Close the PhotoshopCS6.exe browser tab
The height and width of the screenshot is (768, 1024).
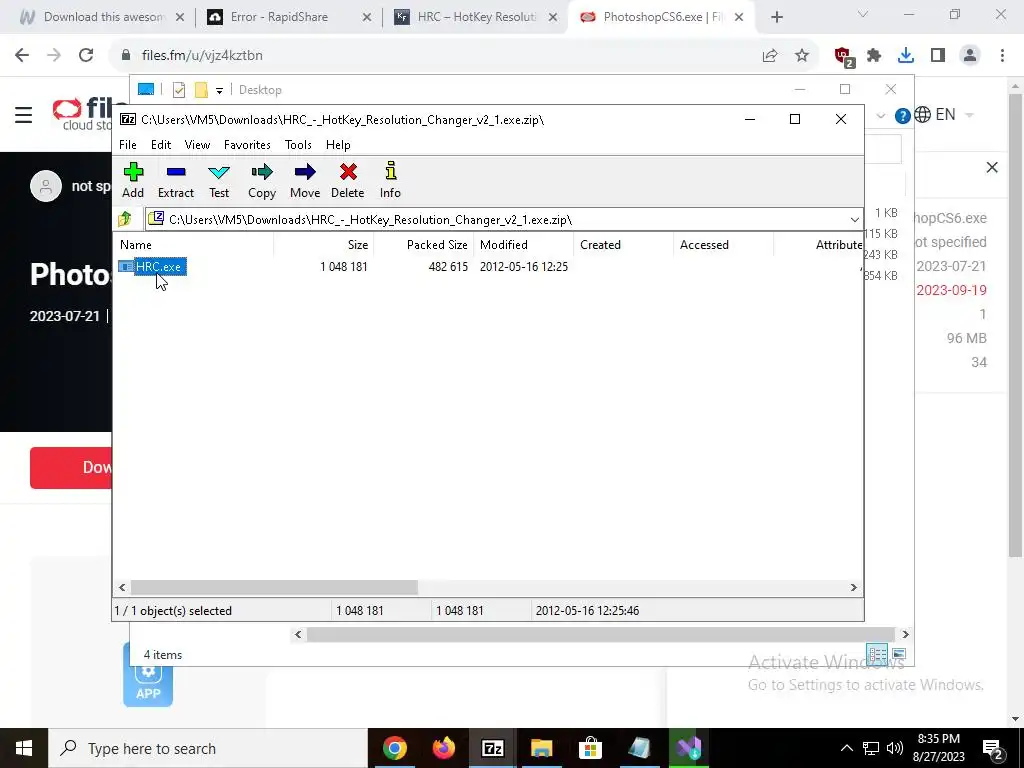coord(739,17)
